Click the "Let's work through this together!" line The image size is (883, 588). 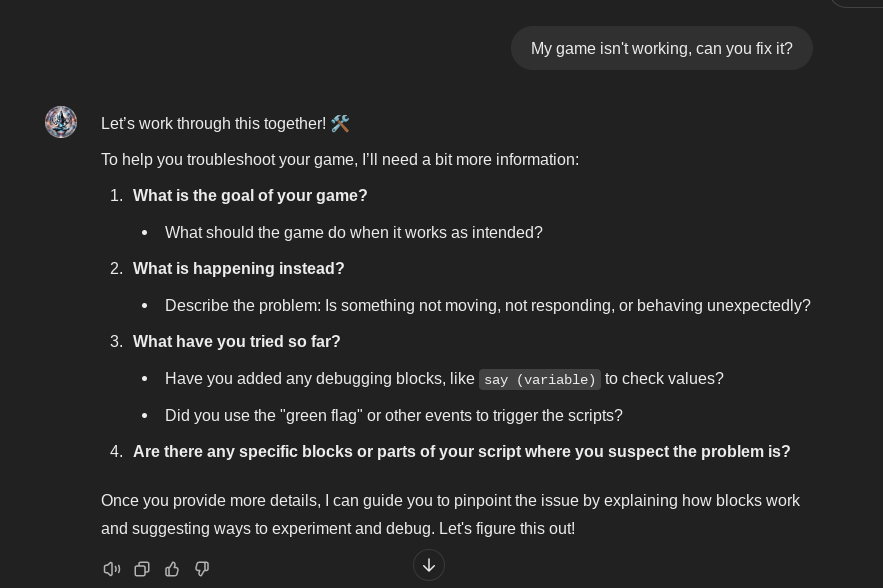click(x=213, y=124)
